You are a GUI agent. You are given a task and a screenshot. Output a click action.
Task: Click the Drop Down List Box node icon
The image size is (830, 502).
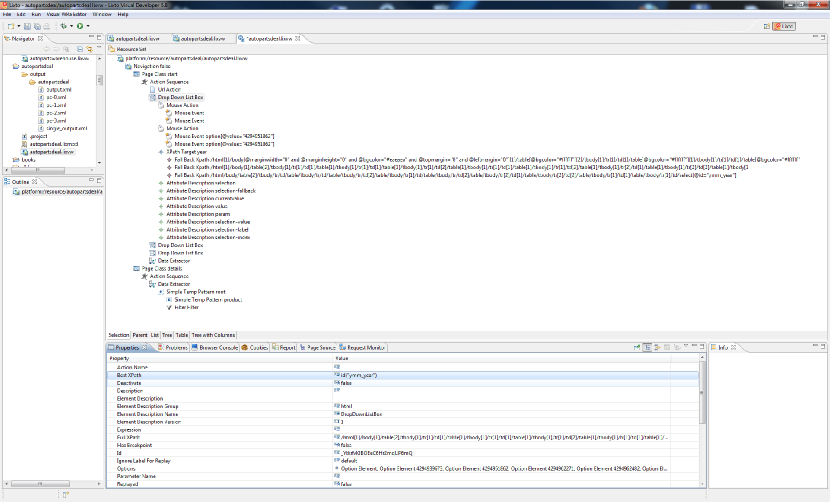(x=152, y=96)
